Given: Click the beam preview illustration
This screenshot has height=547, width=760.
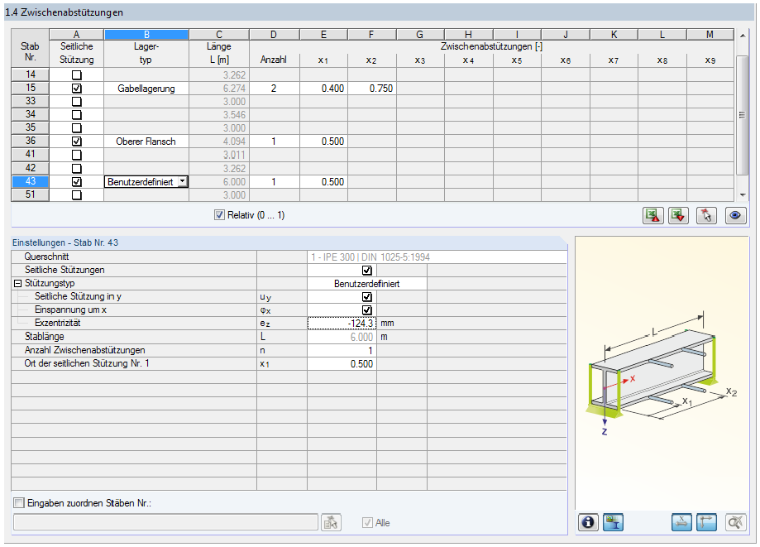Looking at the screenshot, I should [662, 373].
